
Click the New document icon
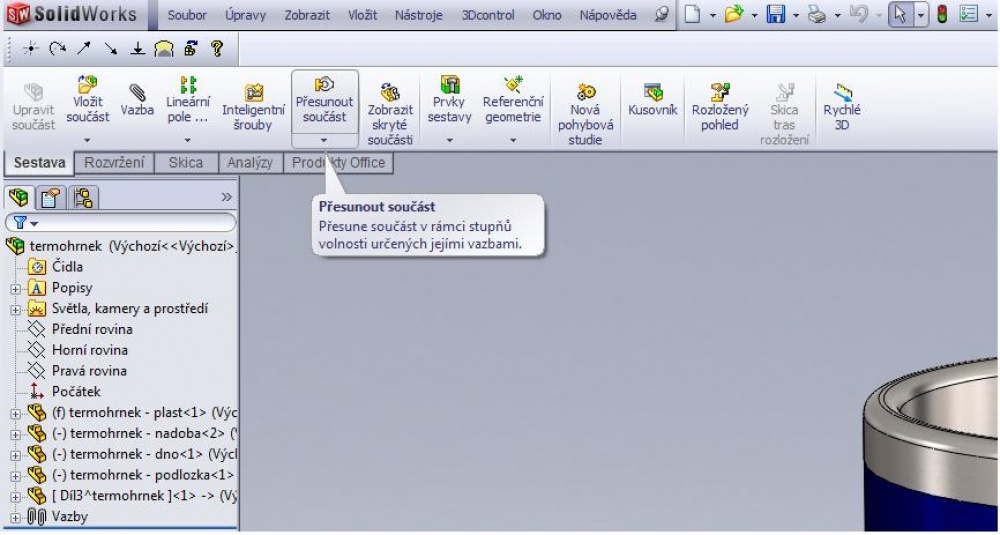[693, 14]
